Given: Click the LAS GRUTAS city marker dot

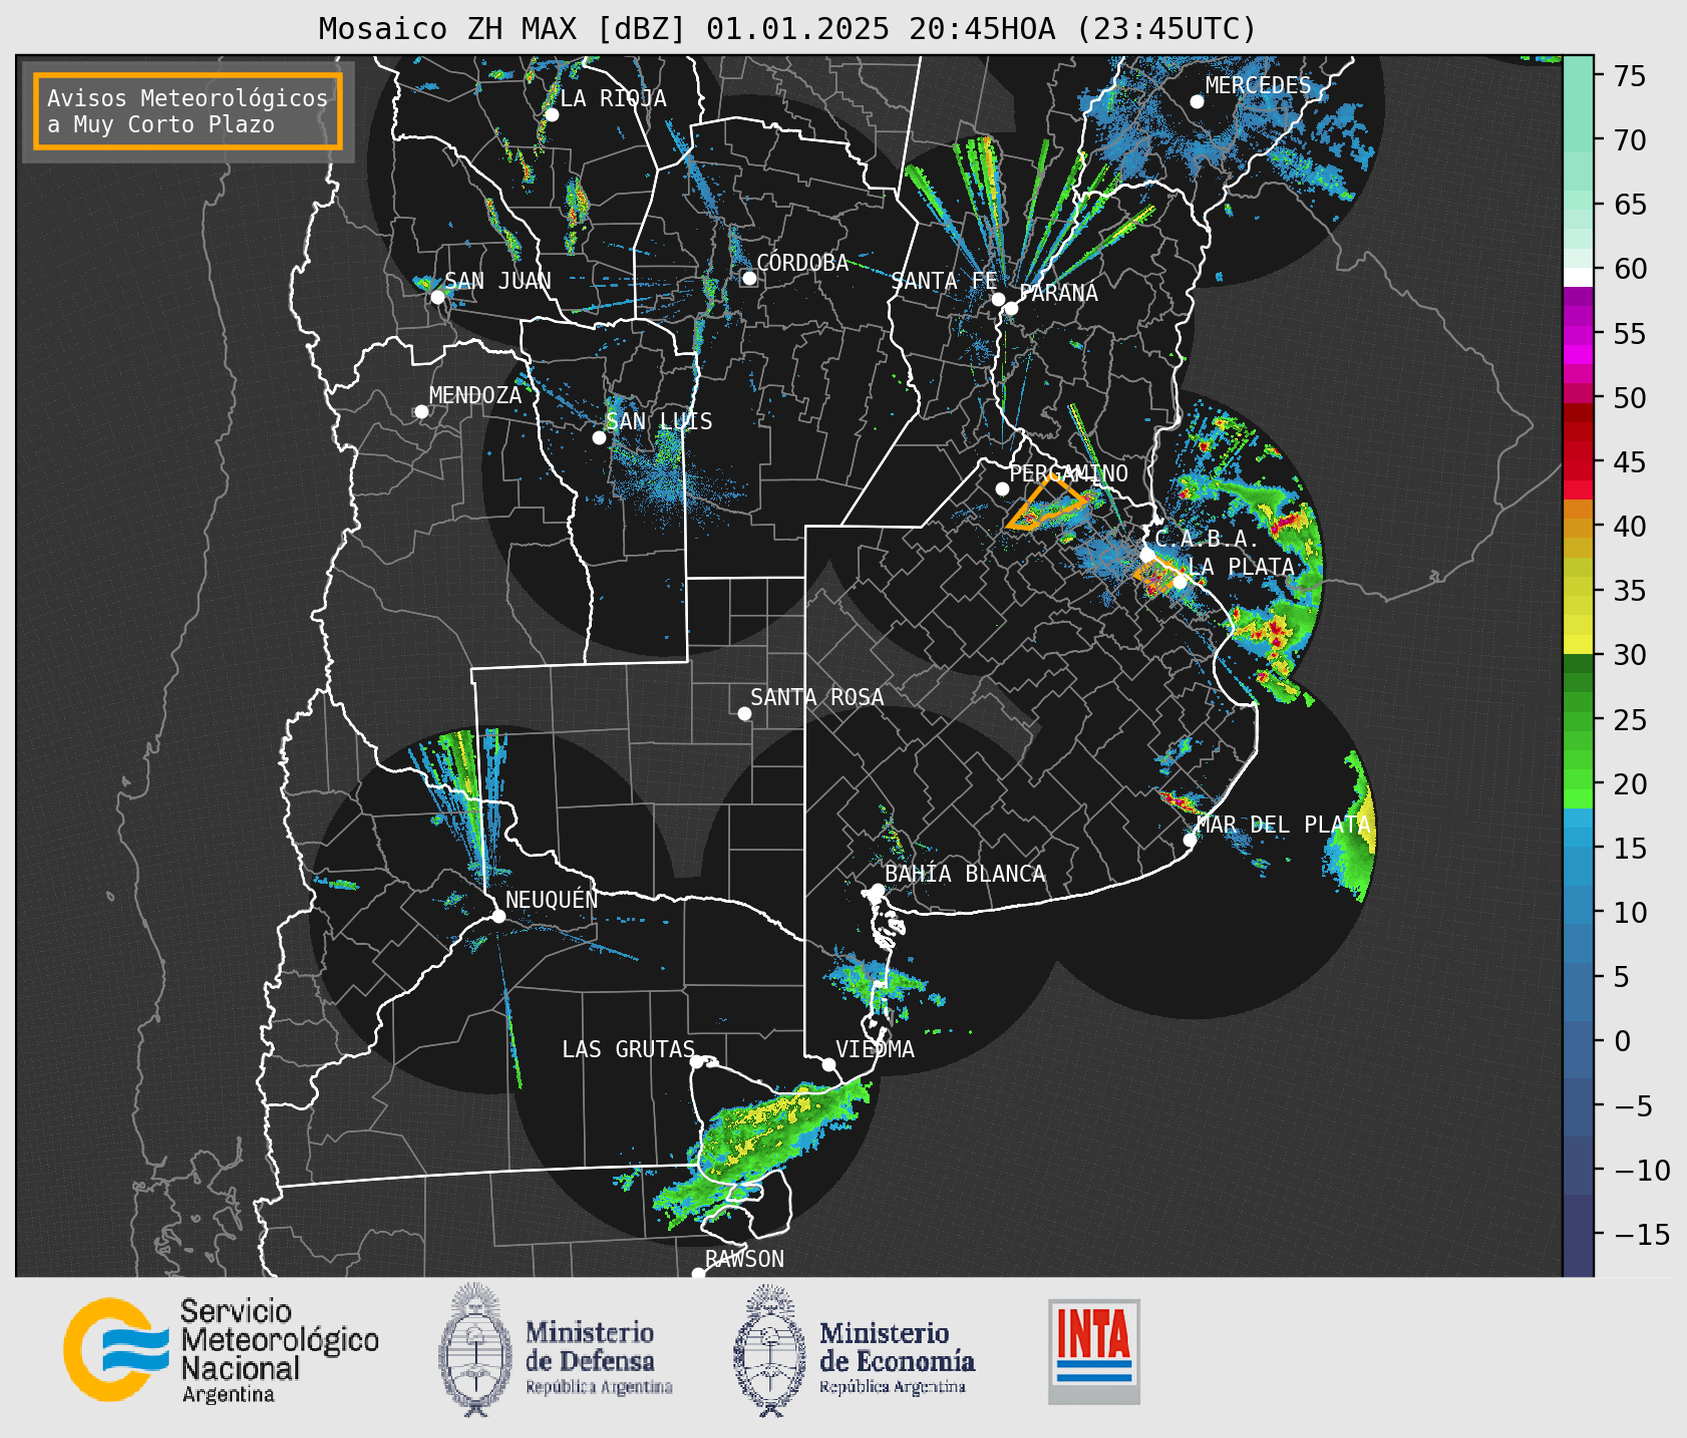Looking at the screenshot, I should coord(697,1062).
